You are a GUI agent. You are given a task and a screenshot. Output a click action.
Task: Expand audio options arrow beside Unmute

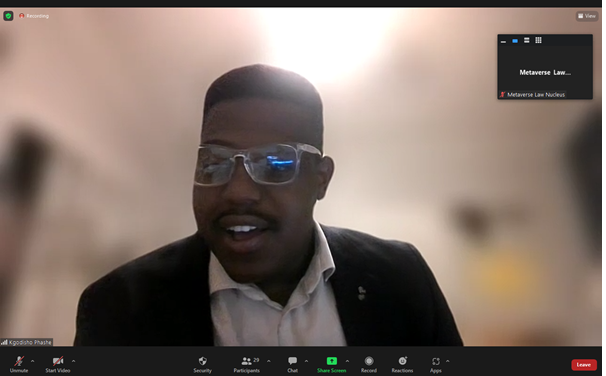[x=32, y=361]
